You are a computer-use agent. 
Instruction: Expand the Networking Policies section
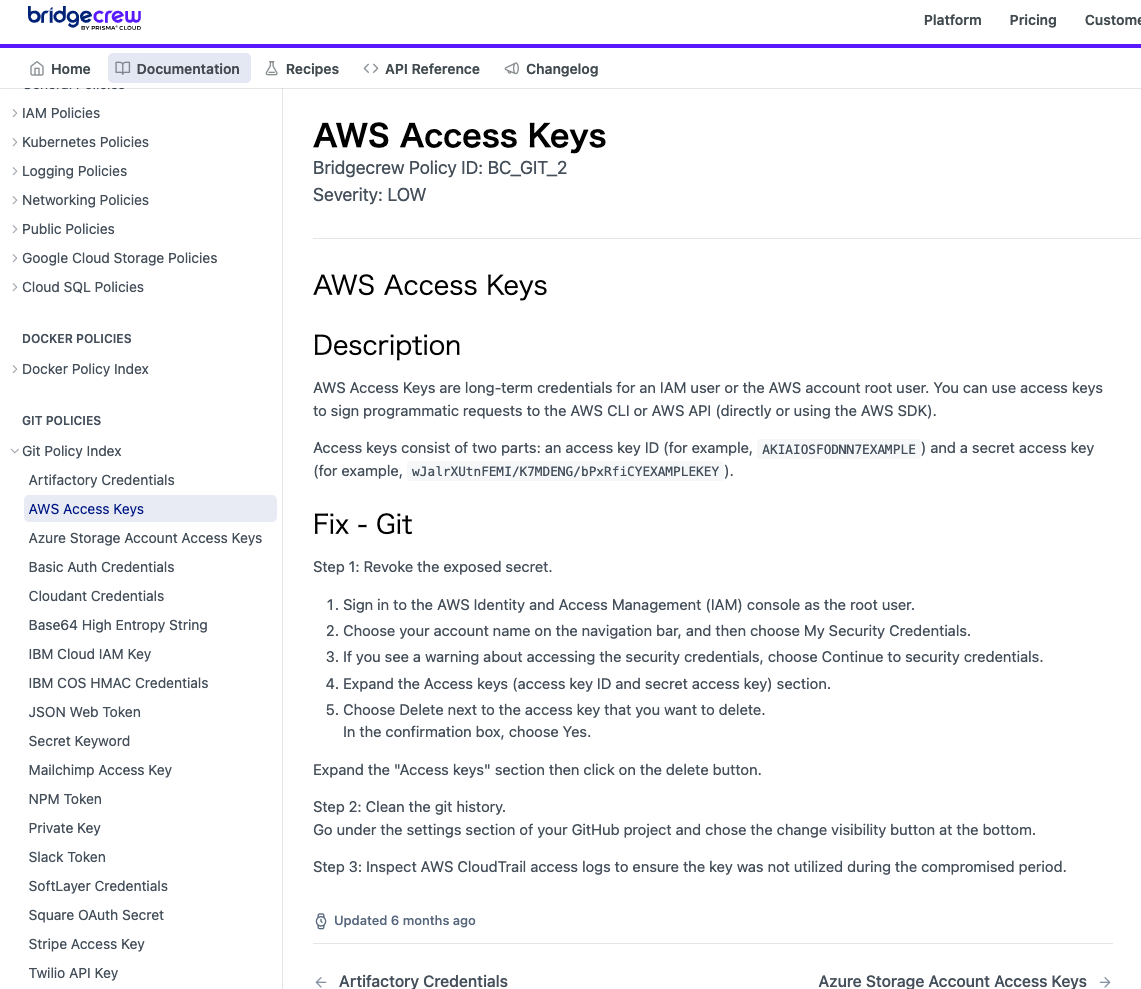coord(15,200)
